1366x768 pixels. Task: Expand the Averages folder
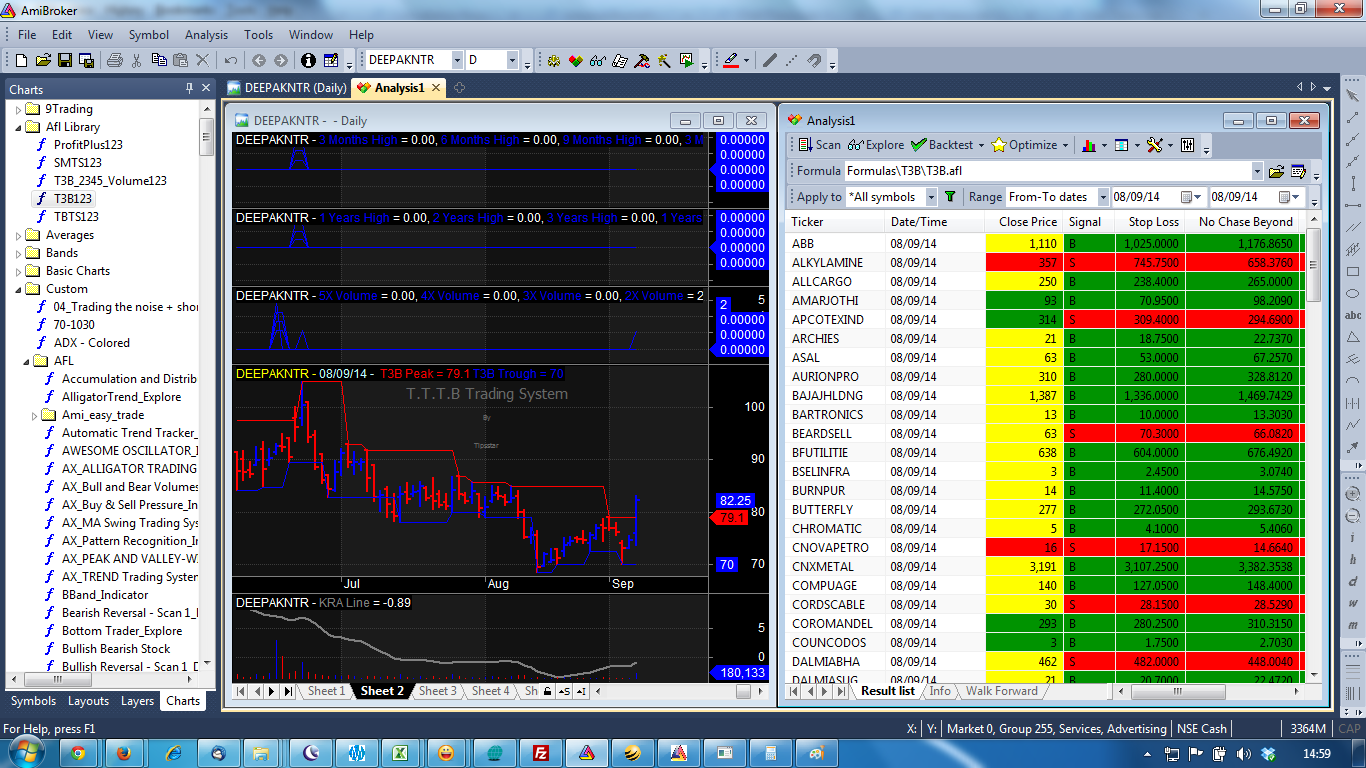tap(19, 235)
